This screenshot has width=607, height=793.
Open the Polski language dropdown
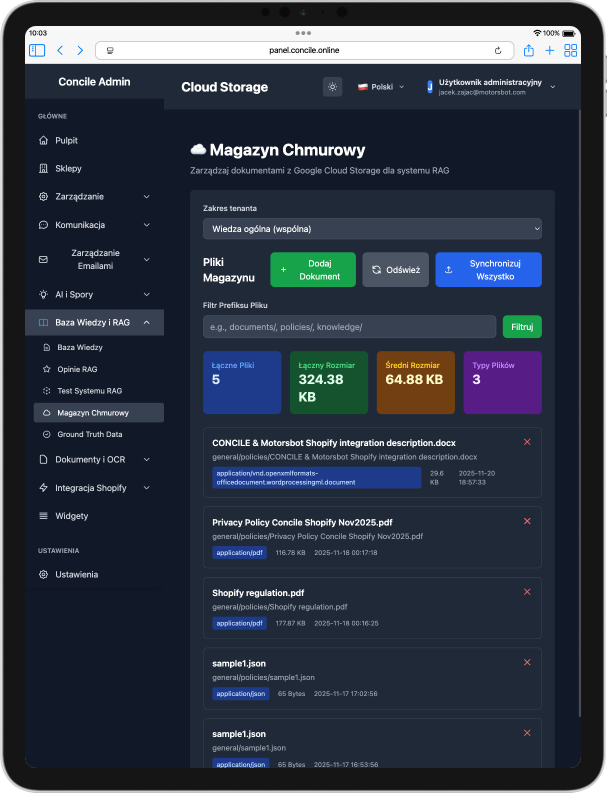click(381, 87)
